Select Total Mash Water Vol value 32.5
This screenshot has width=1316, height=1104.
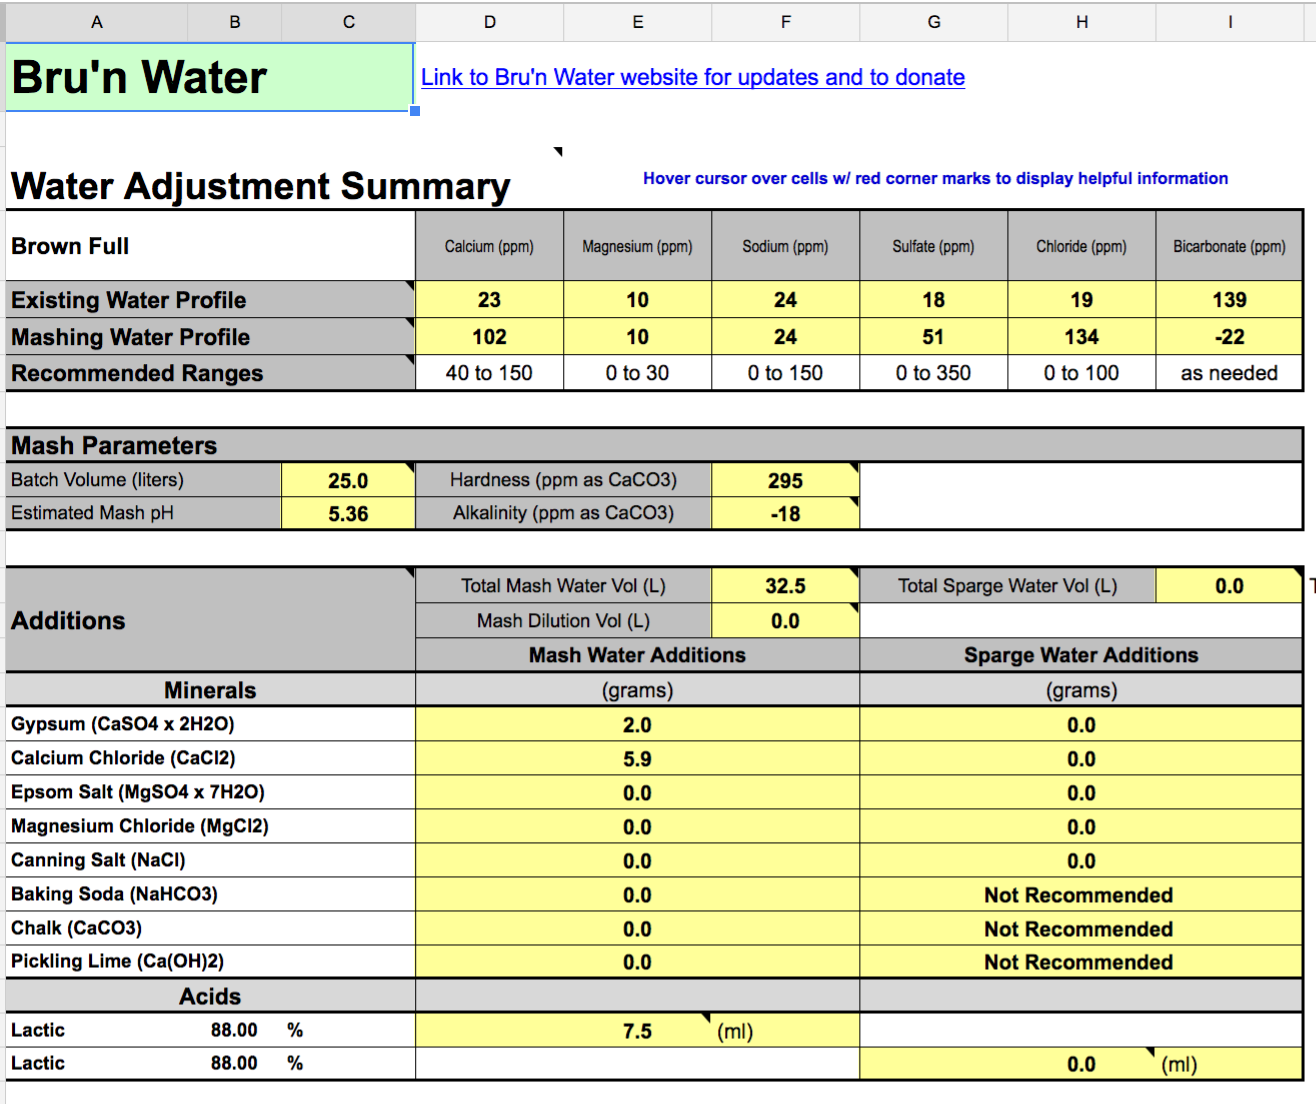click(x=786, y=586)
